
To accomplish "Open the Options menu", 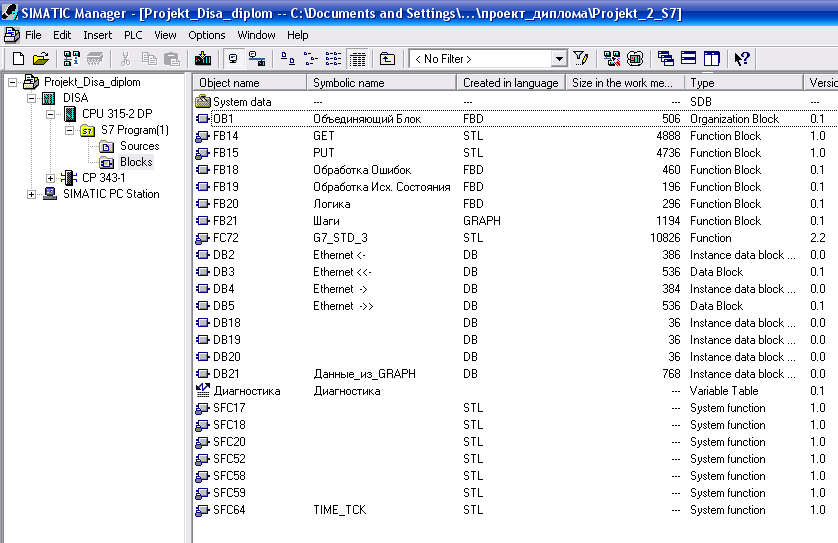I will pyautogui.click(x=207, y=35).
